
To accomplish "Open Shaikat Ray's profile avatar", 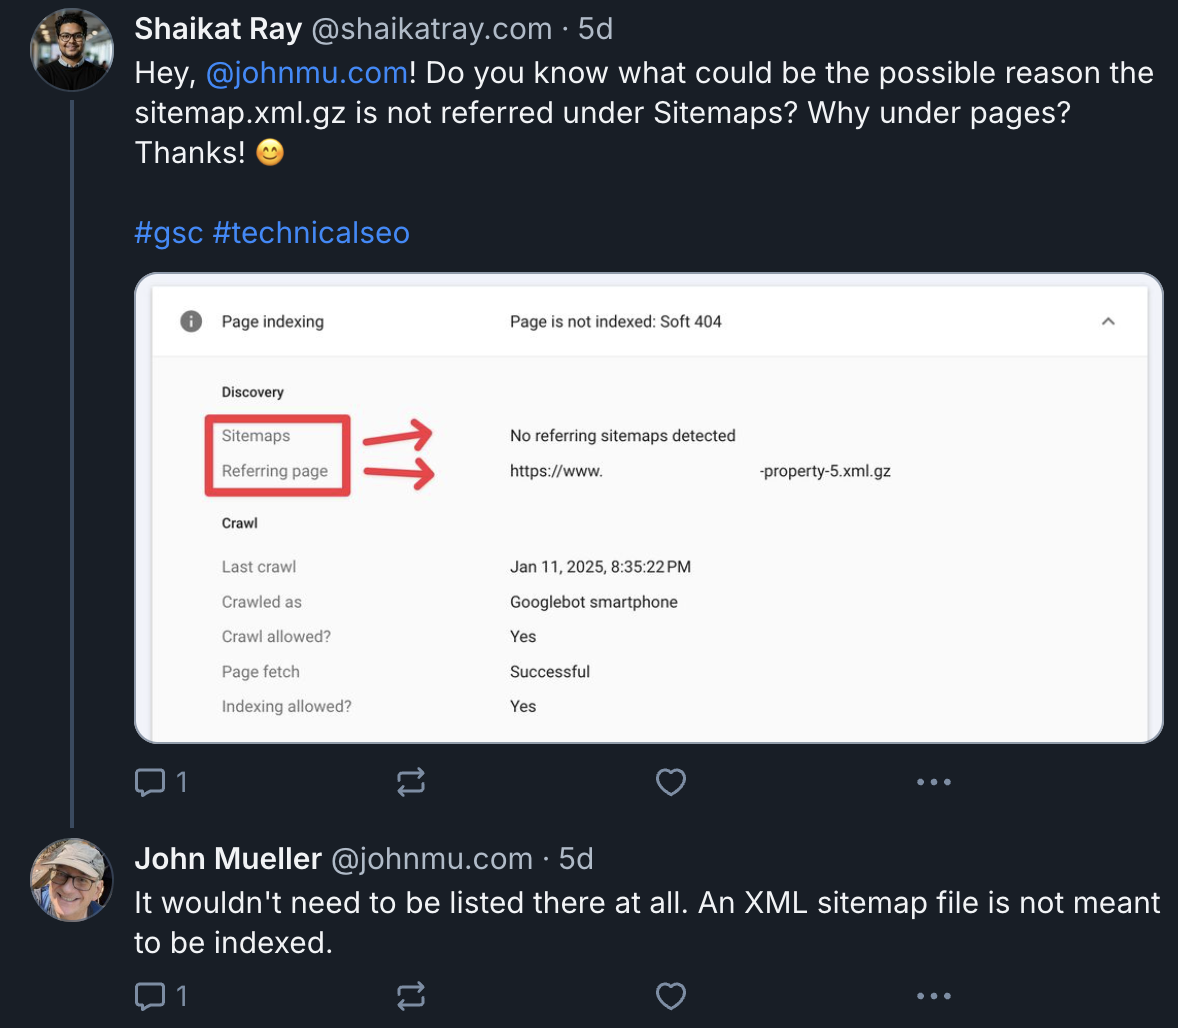I will 72,50.
